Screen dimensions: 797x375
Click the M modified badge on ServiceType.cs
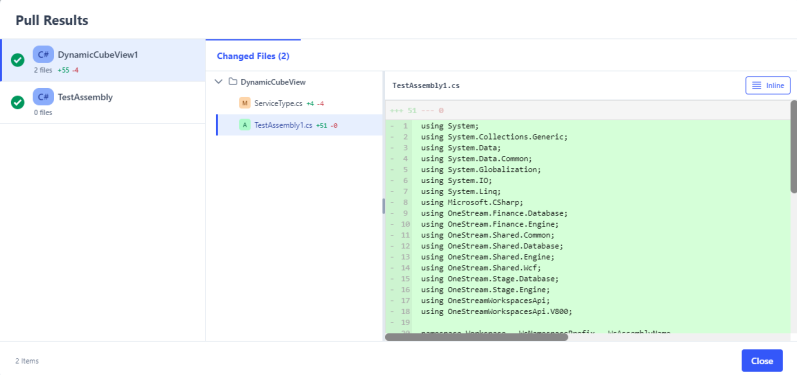coord(245,103)
